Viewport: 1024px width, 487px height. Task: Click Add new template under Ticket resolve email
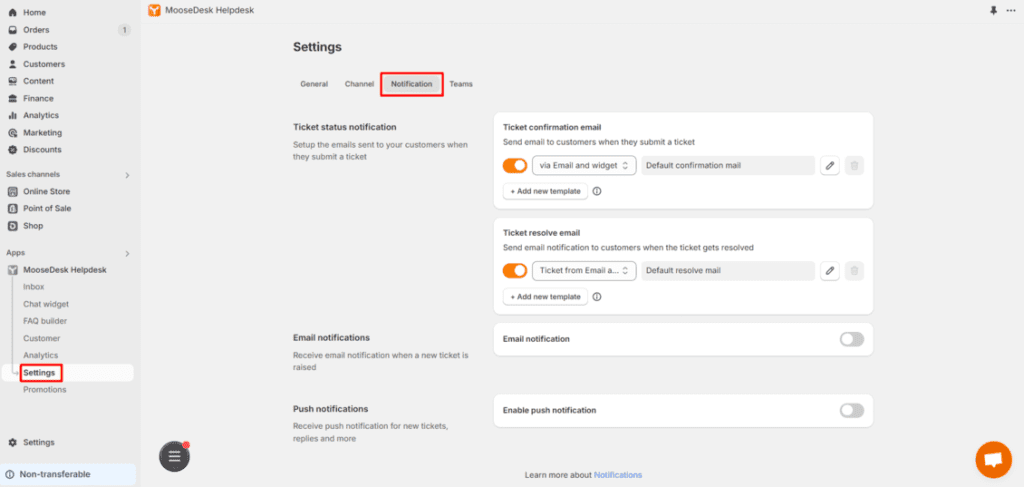(545, 296)
